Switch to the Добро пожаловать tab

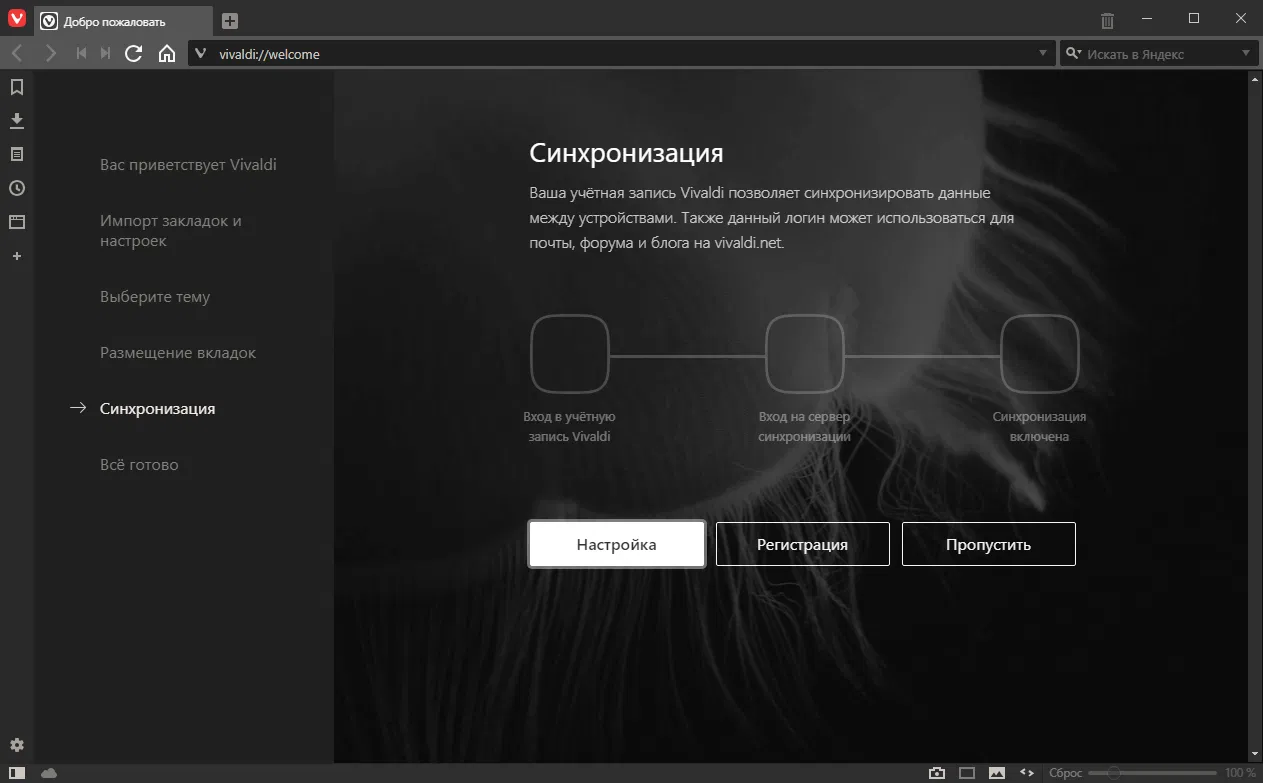124,21
